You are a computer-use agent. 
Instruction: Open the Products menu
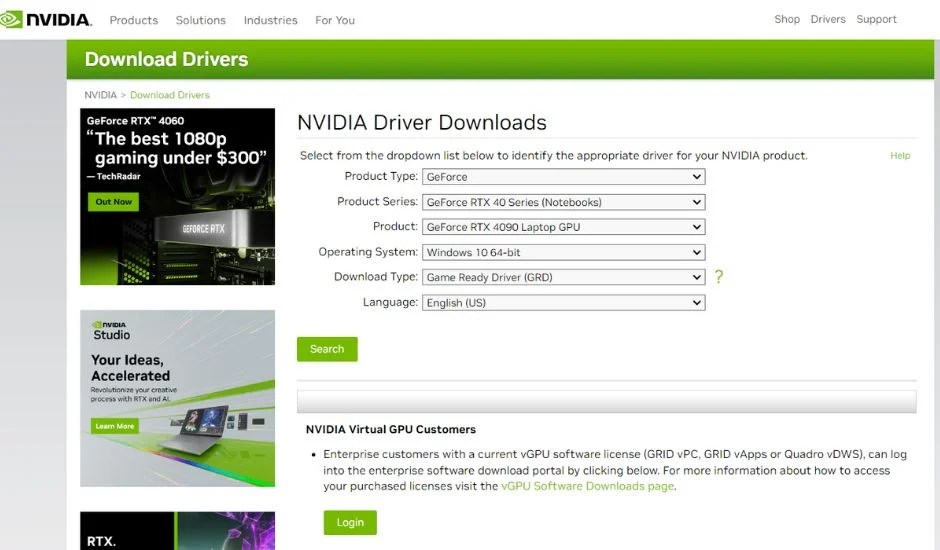pyautogui.click(x=134, y=20)
